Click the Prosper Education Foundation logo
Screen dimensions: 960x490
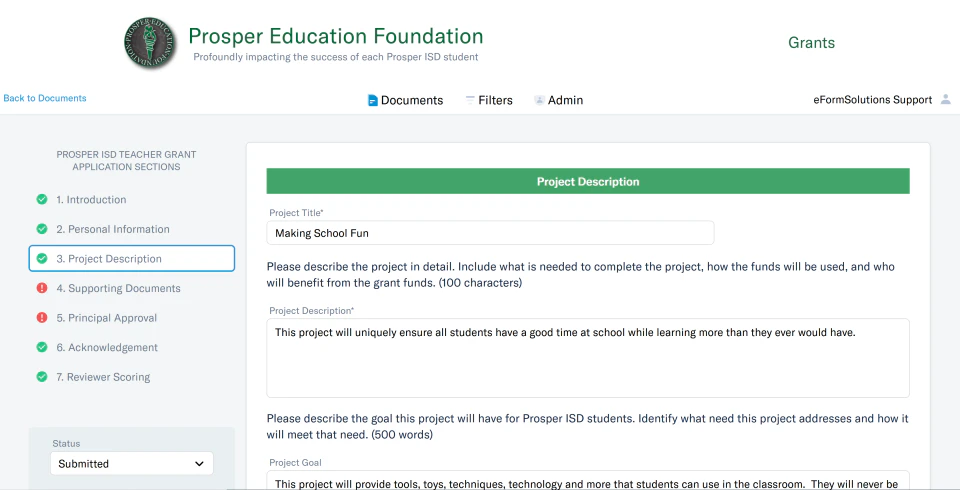point(151,44)
